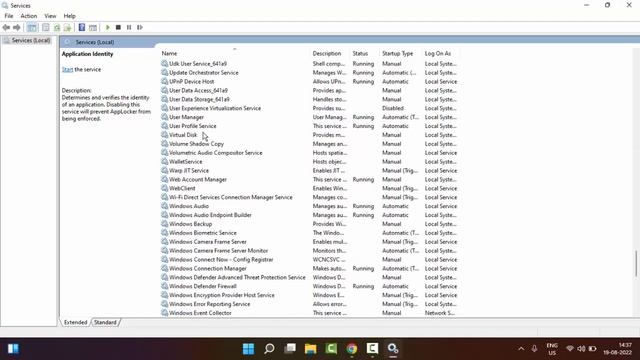Viewport: 640px width, 360px height.
Task: Open the Help toolbar icon
Action: point(82,27)
